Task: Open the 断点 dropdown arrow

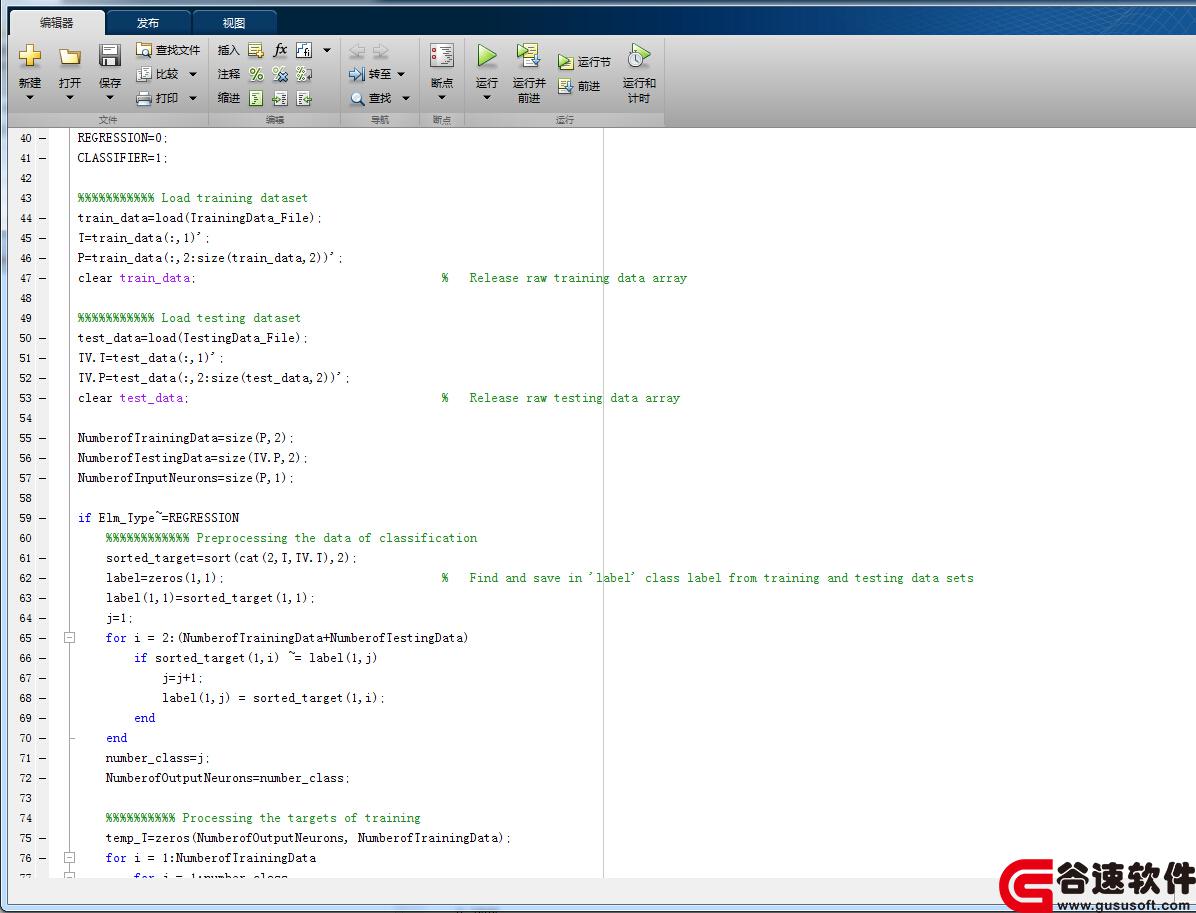Action: [442, 98]
